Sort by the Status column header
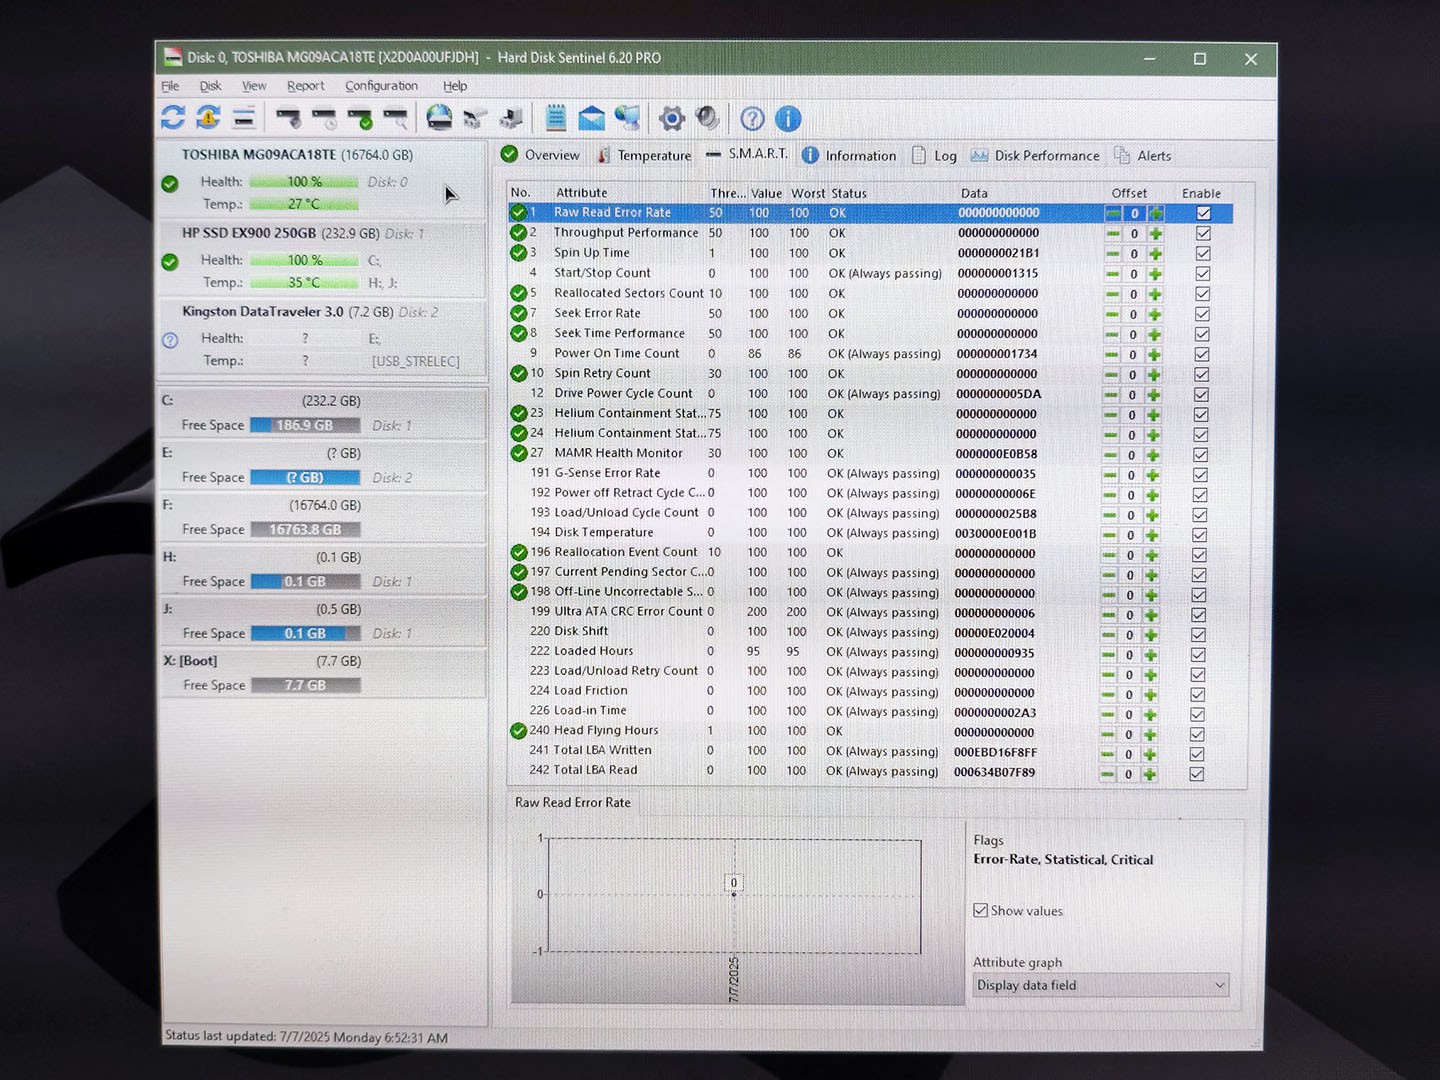Screen dimensions: 1440x1080 849,193
